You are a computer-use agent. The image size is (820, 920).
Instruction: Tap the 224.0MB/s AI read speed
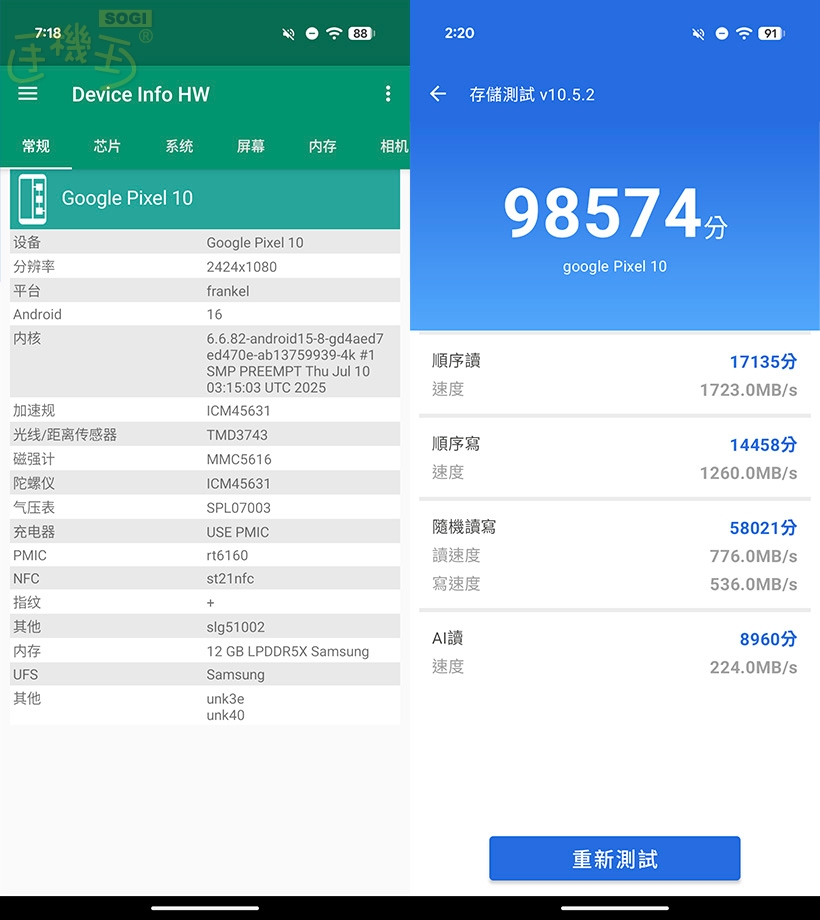(x=753, y=667)
